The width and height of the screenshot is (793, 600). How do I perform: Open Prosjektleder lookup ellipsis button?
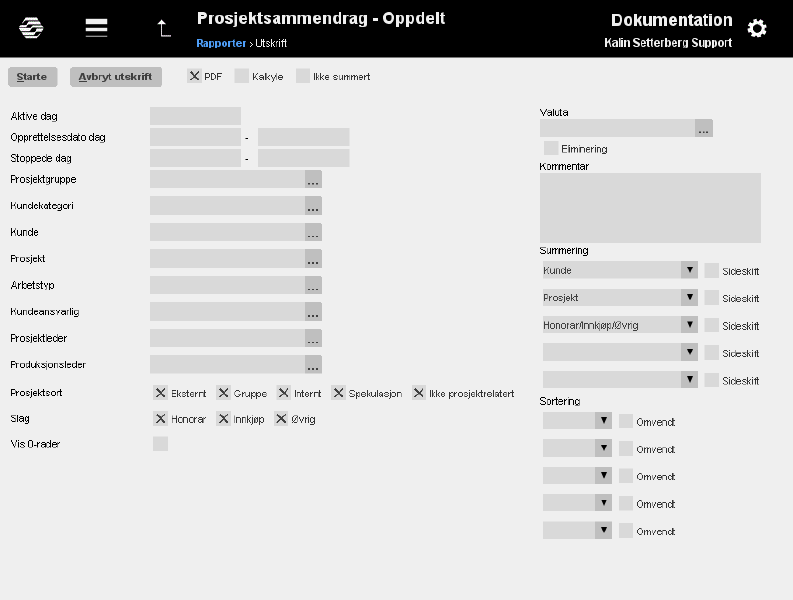[x=313, y=338]
